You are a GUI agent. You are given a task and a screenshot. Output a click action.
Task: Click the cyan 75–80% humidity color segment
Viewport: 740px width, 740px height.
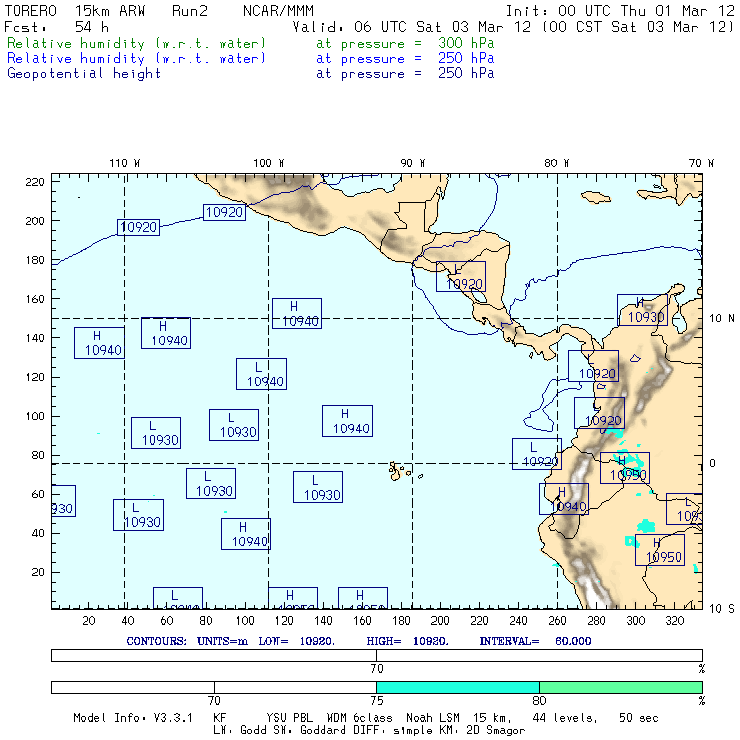click(x=458, y=687)
